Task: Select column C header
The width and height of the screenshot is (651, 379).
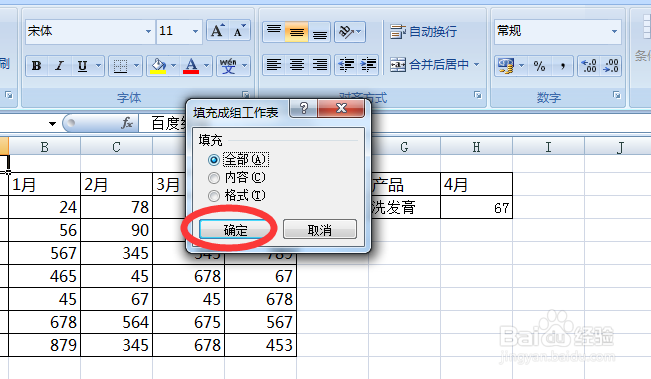Action: click(117, 147)
